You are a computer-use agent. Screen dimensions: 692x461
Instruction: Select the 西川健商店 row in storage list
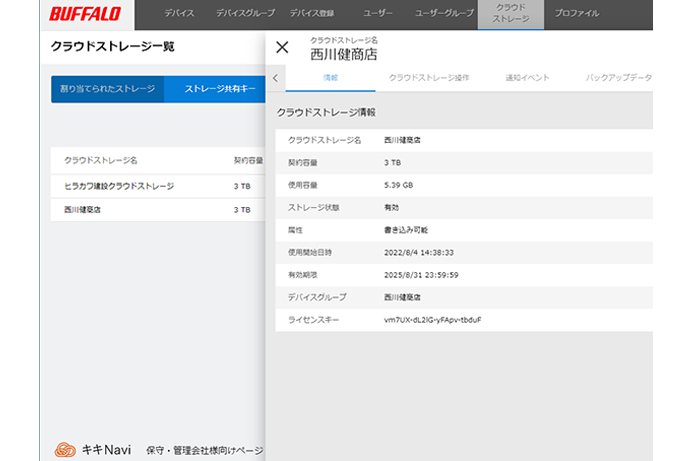pyautogui.click(x=158, y=210)
